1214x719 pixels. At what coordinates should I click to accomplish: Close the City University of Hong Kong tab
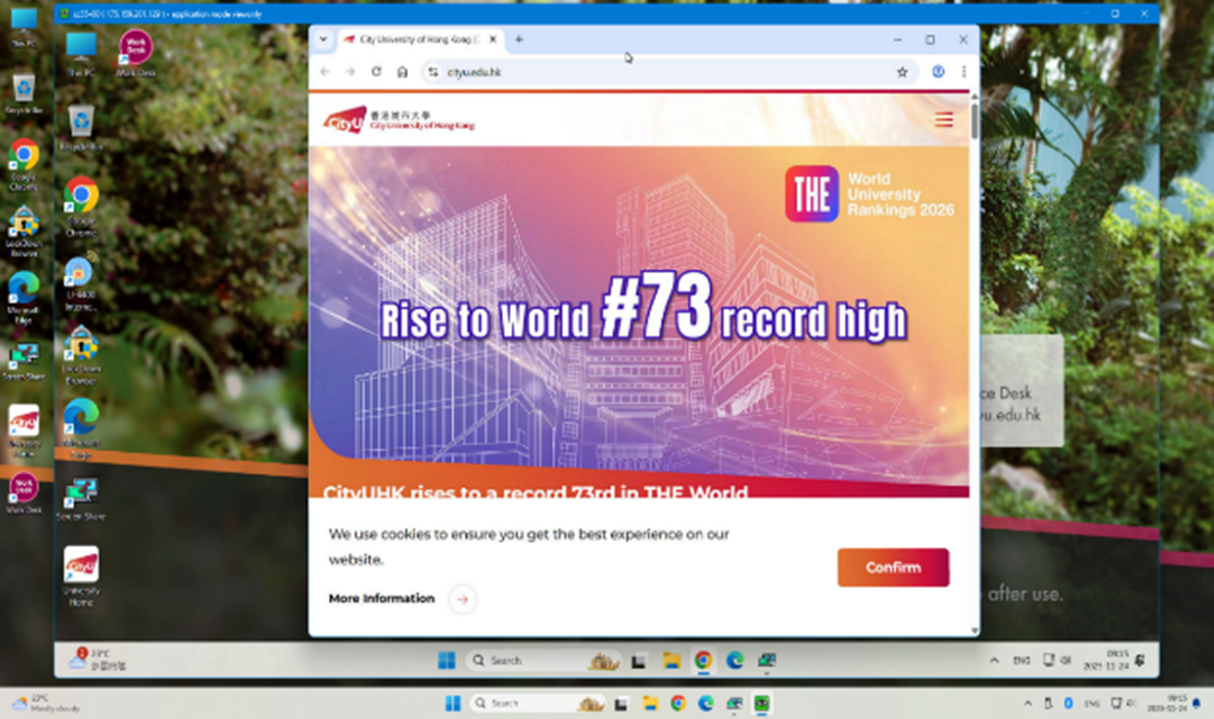[492, 40]
